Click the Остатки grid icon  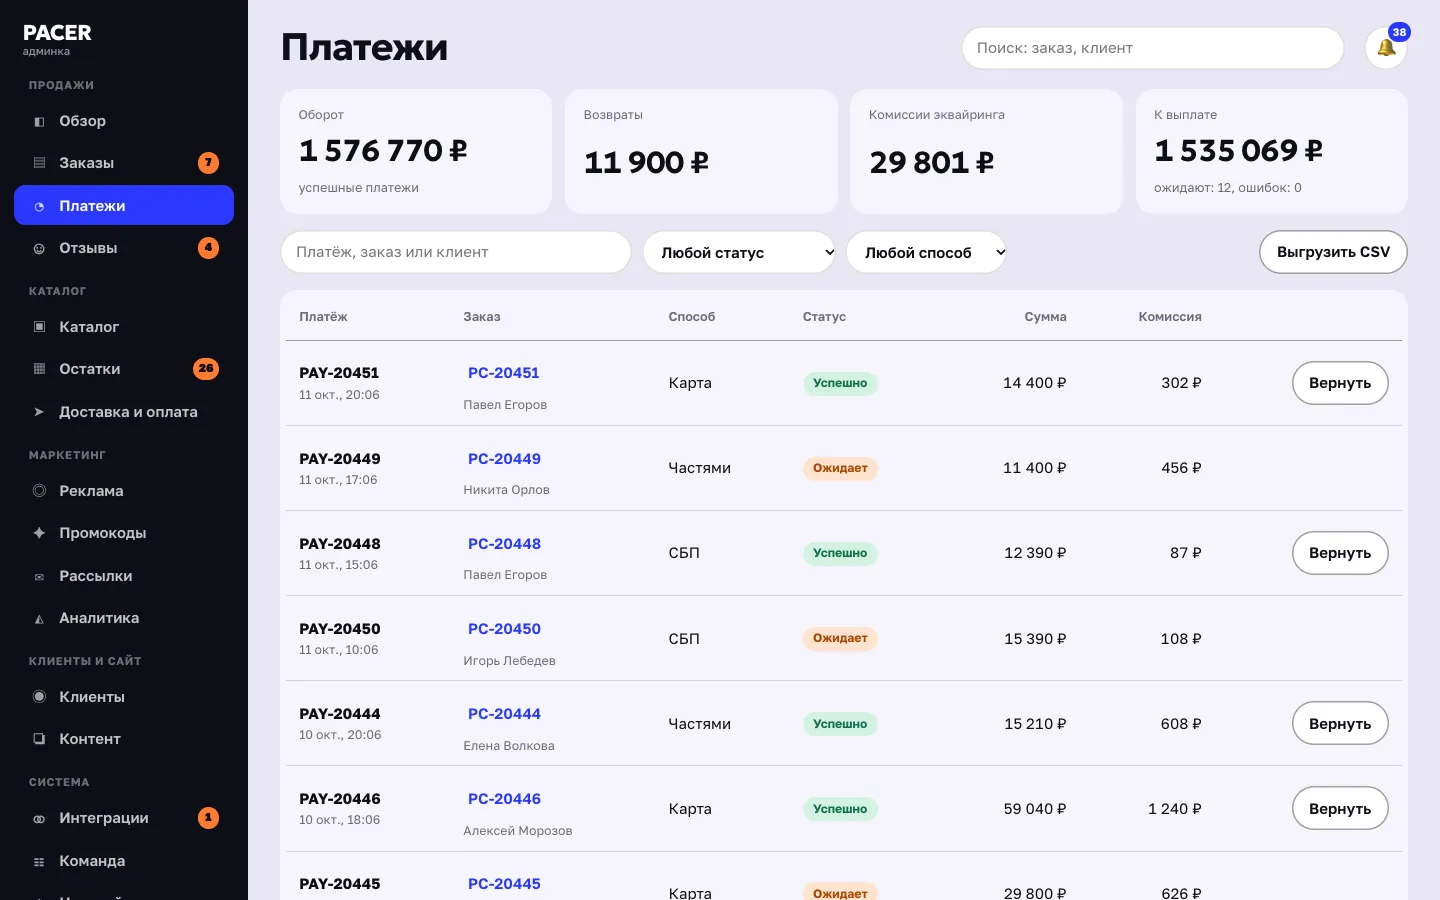[x=39, y=369]
